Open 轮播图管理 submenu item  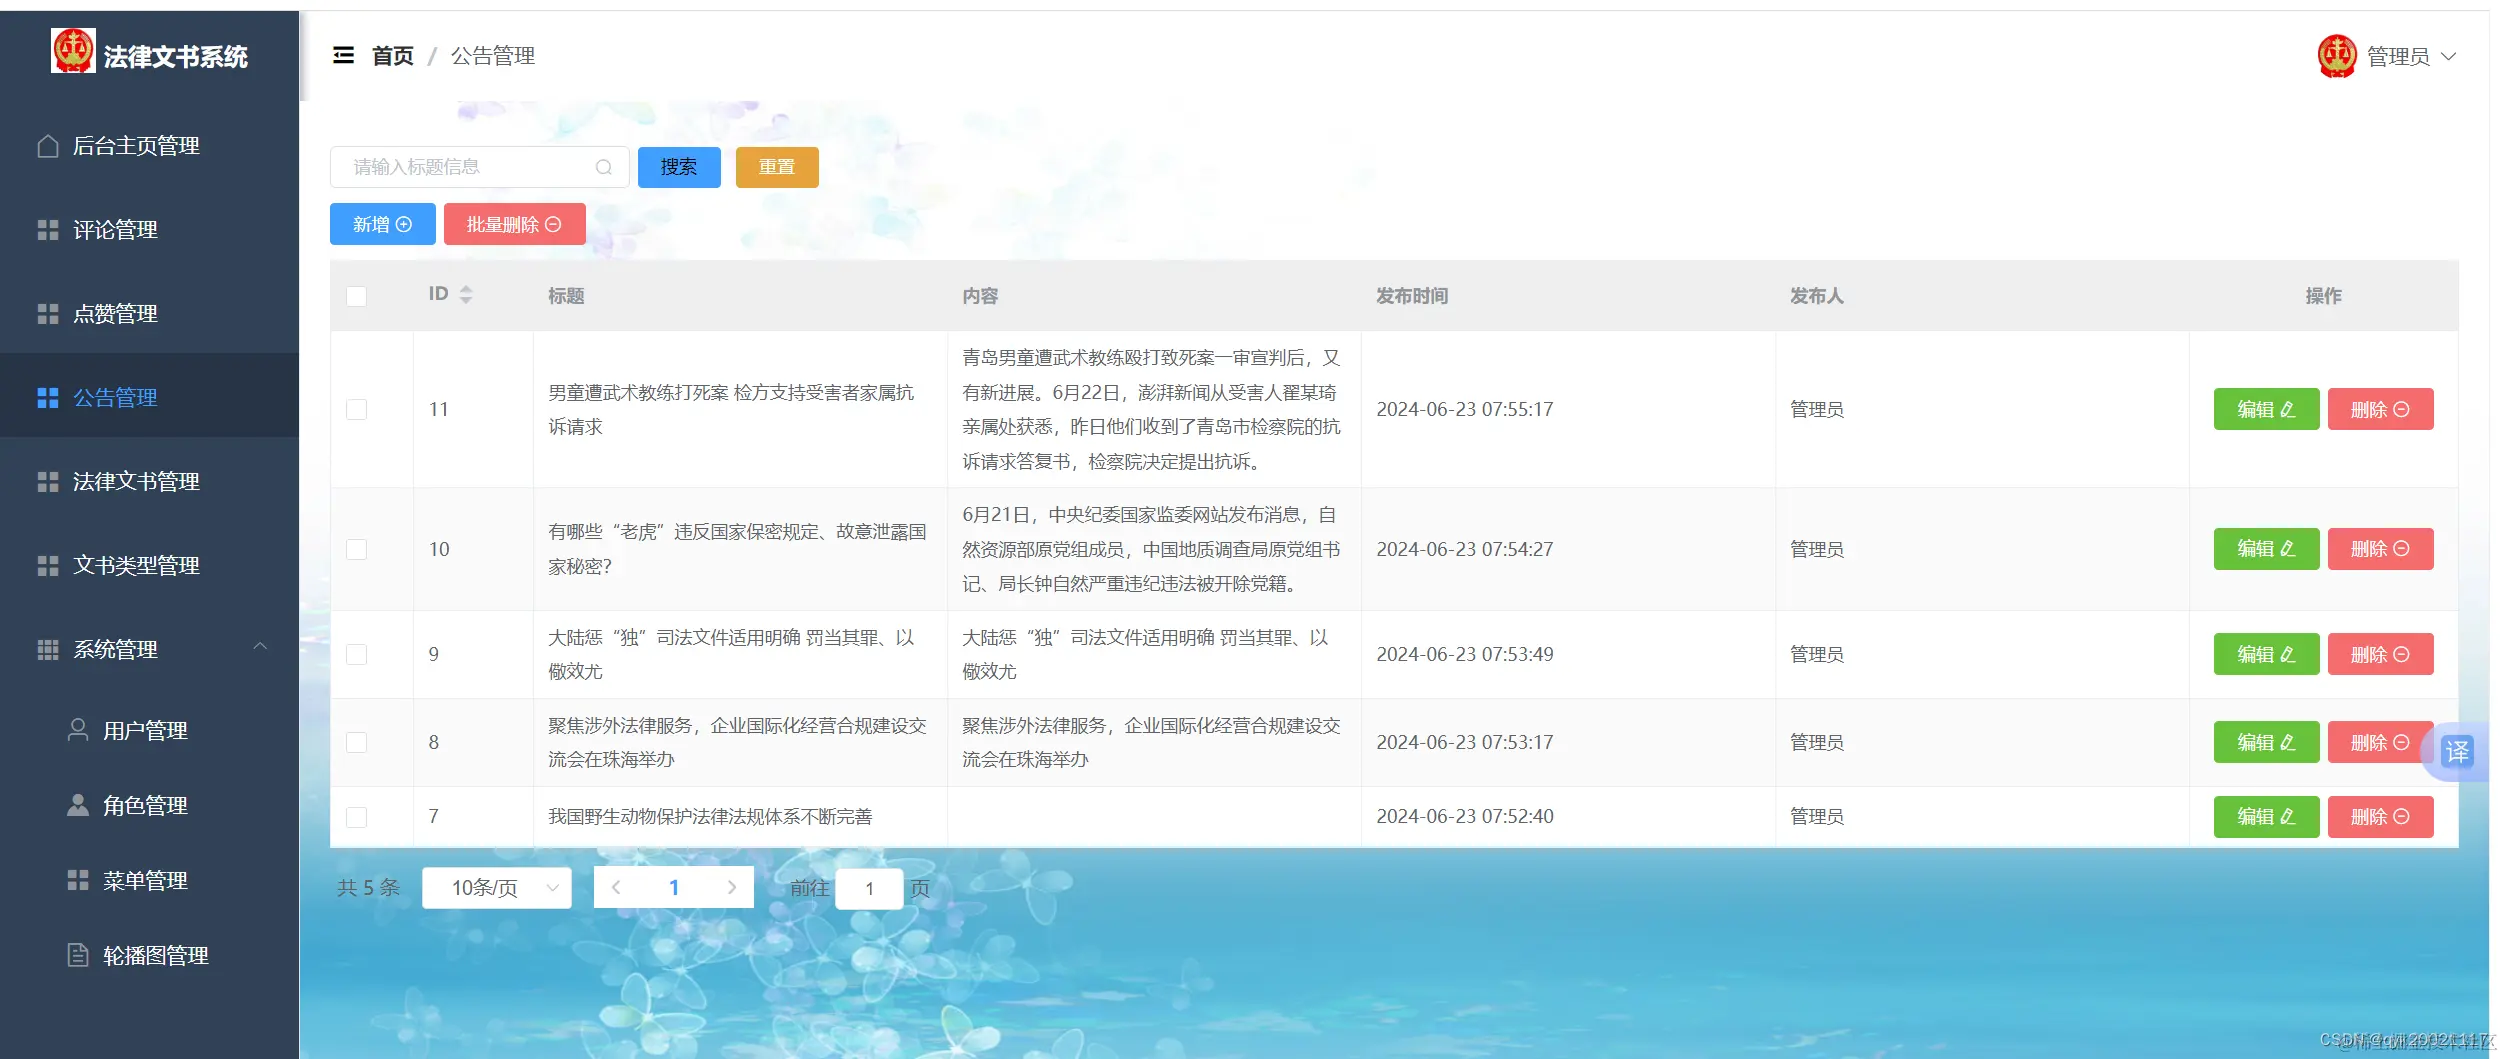[x=149, y=955]
